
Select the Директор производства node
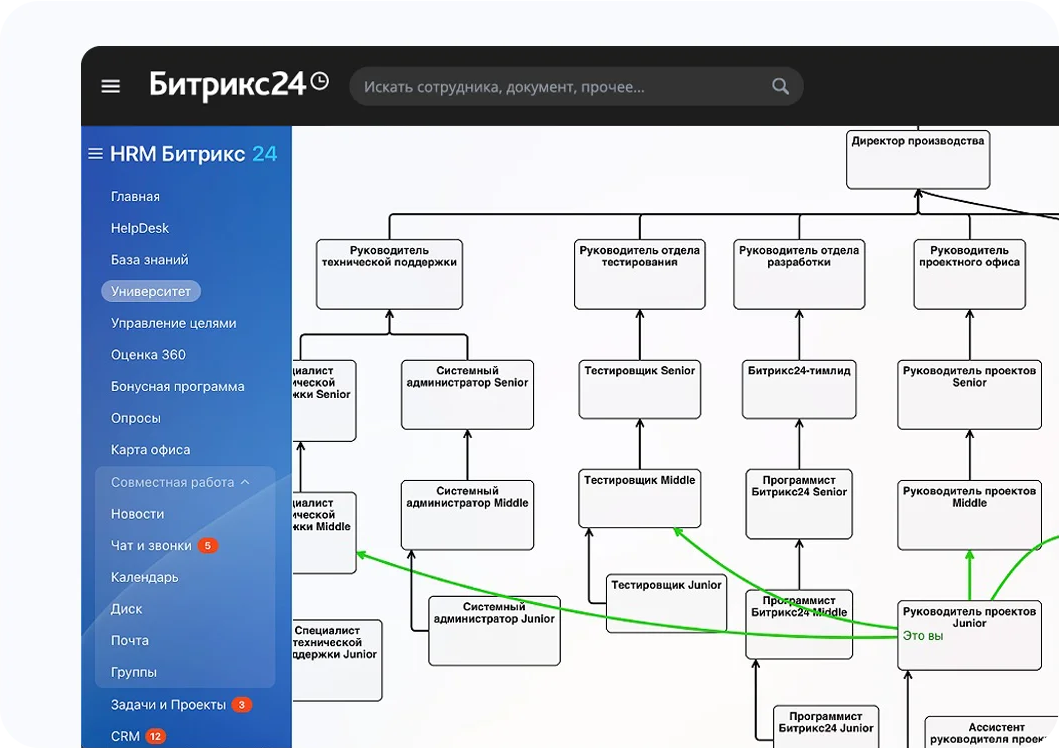tap(918, 160)
